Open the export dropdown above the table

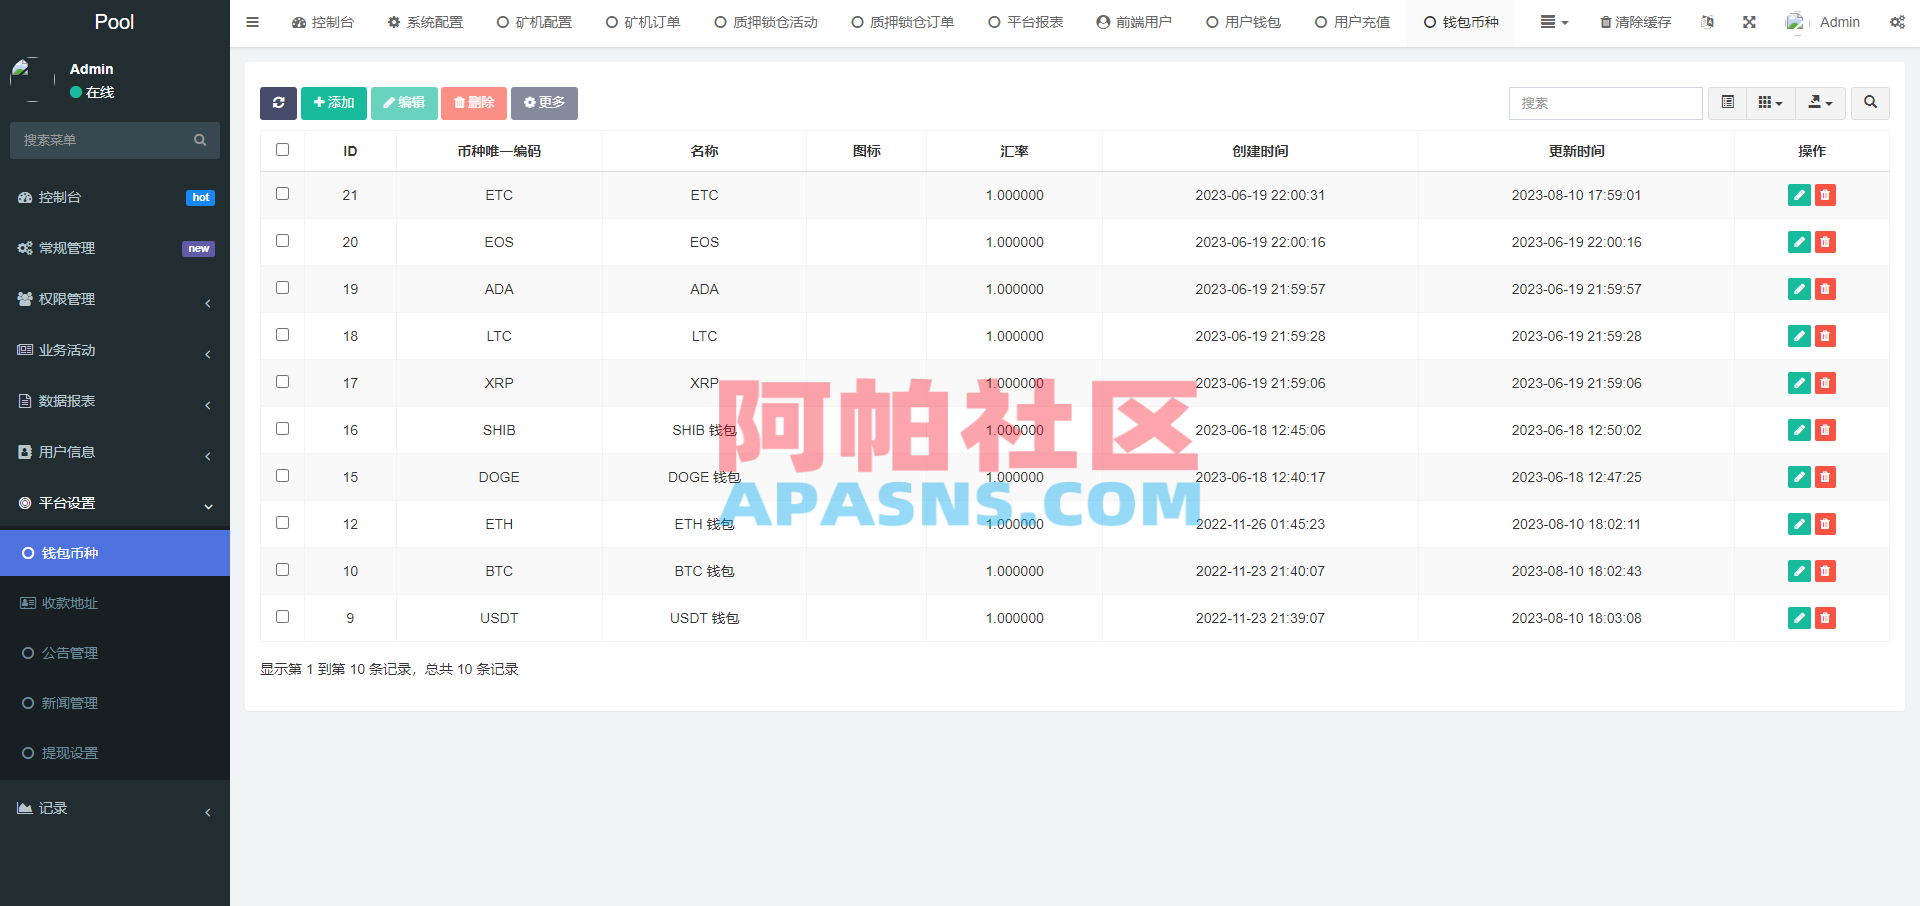pyautogui.click(x=1820, y=103)
